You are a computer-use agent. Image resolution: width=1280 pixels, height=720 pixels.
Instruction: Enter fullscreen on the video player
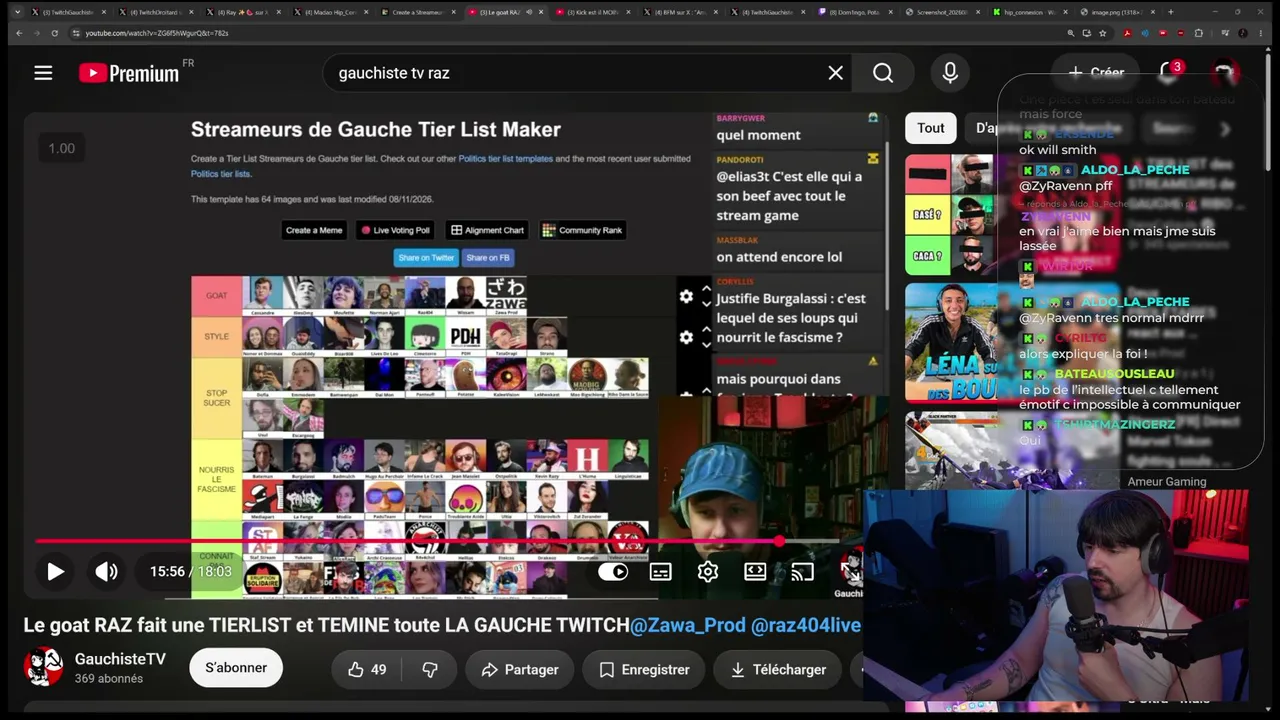(x=850, y=572)
